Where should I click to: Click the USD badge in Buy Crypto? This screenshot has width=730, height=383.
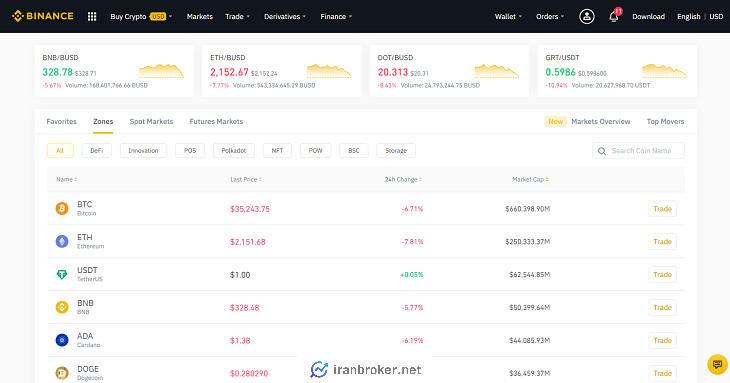158,16
